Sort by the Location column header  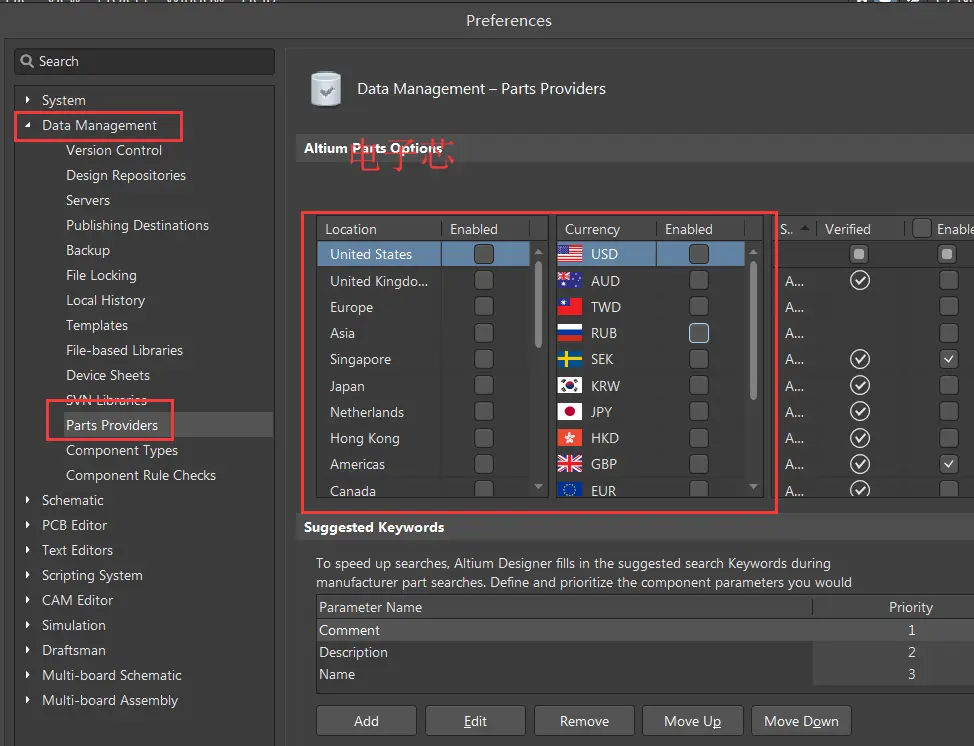(379, 229)
